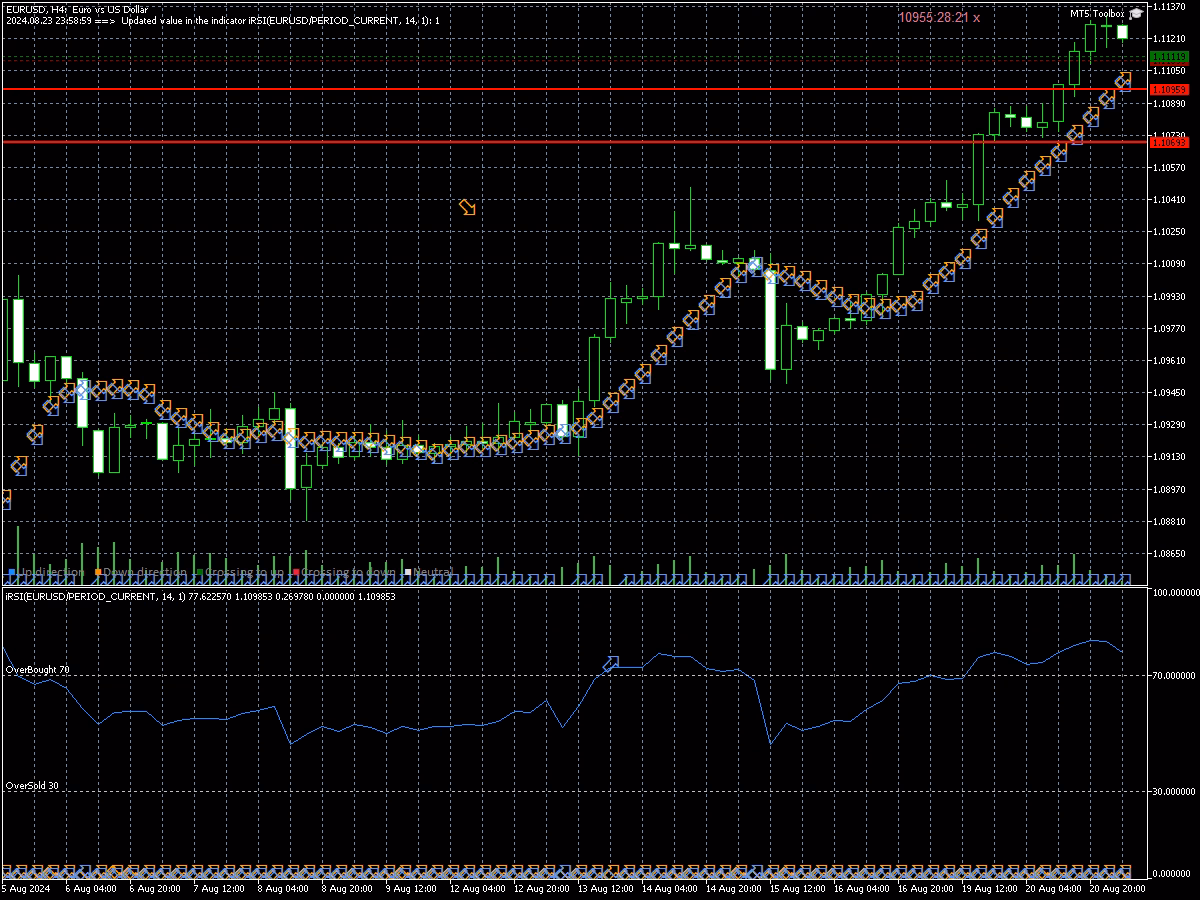This screenshot has height=900, width=1200.
Task: Select the blue Up direction legend icon
Action: [11, 571]
